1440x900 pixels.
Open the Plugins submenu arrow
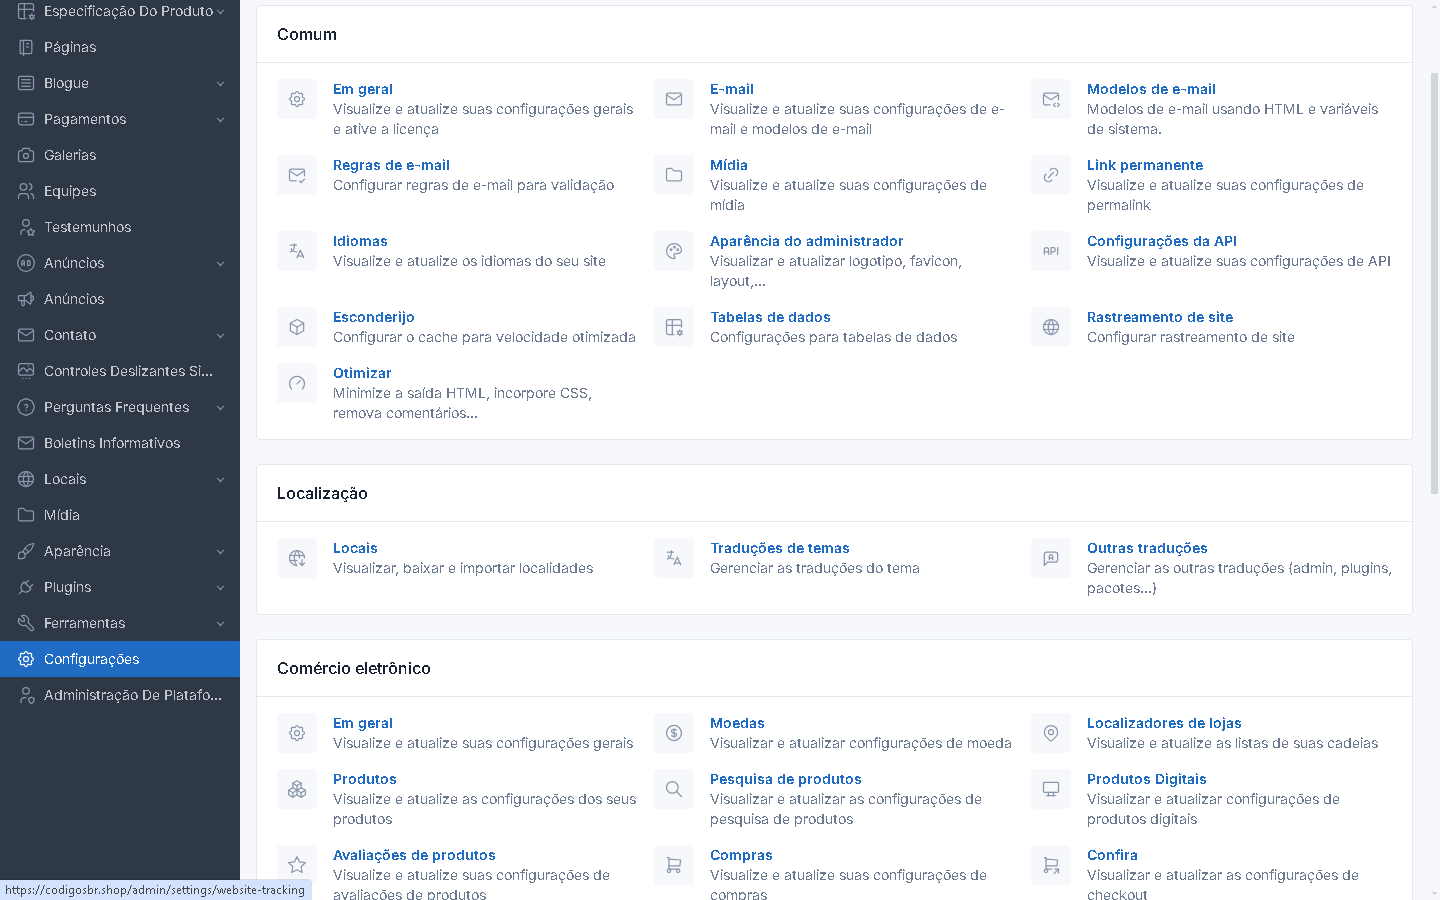pyautogui.click(x=220, y=587)
